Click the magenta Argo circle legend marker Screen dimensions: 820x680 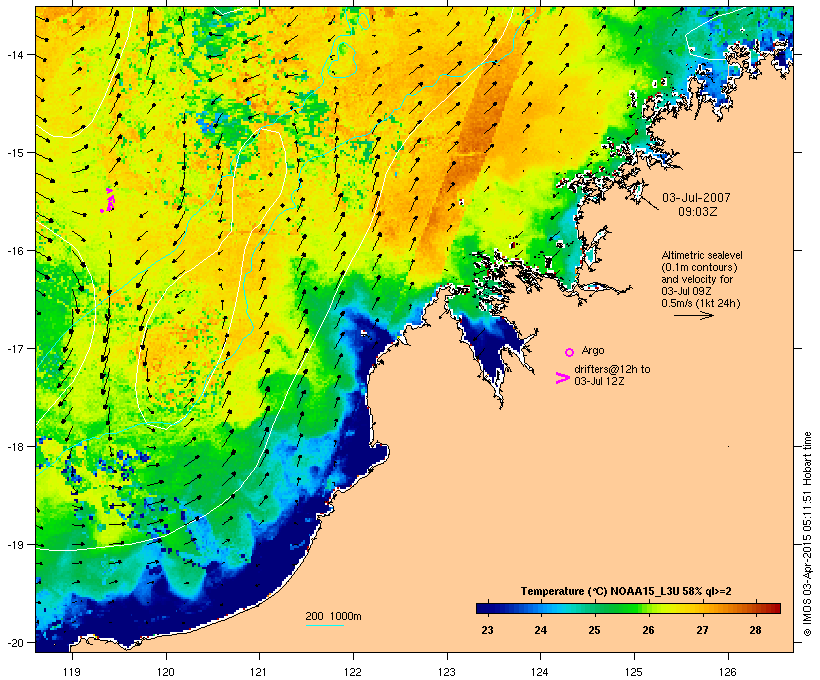pyautogui.click(x=570, y=352)
